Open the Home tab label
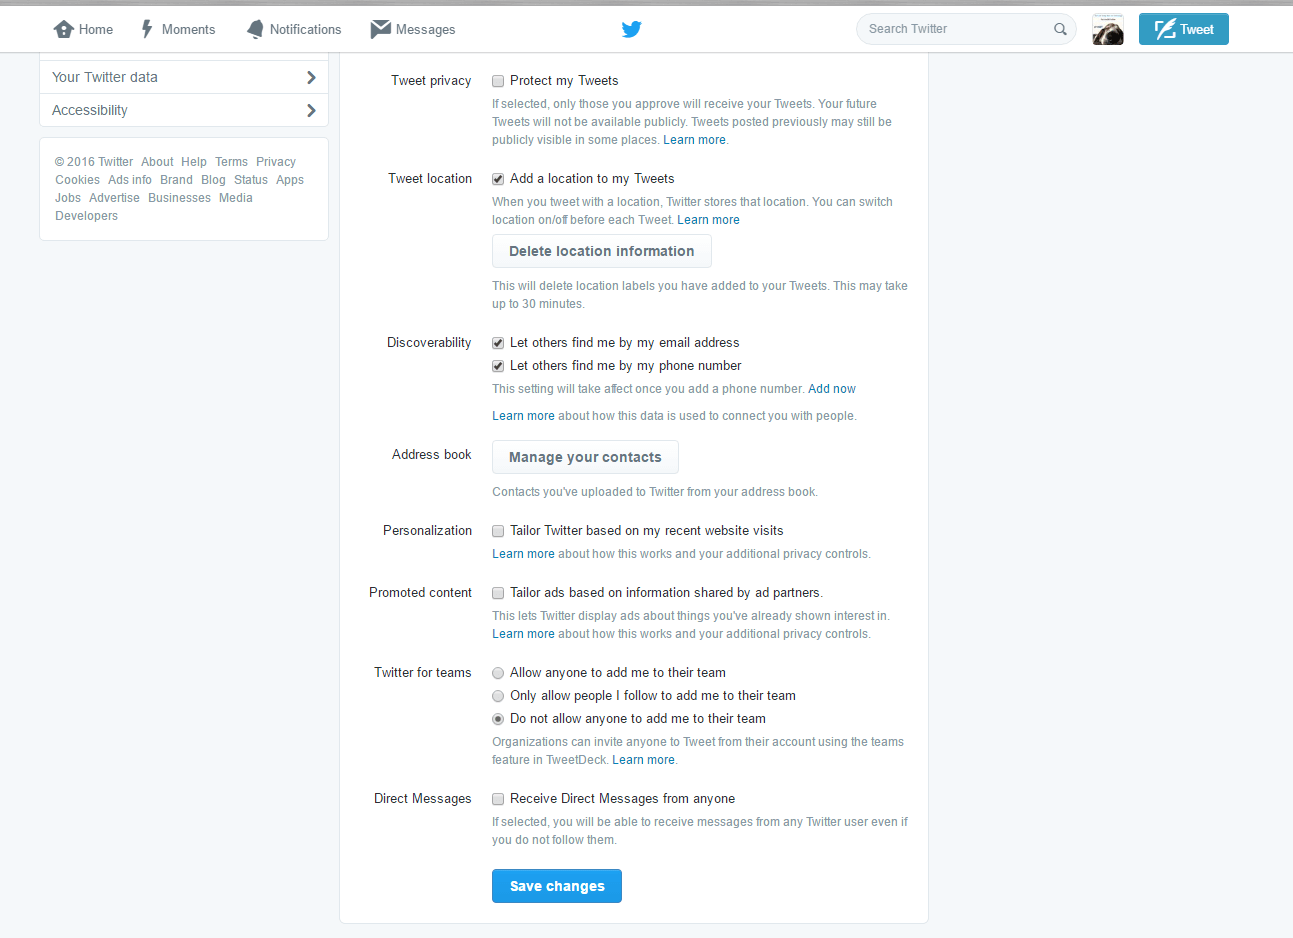 coord(96,30)
